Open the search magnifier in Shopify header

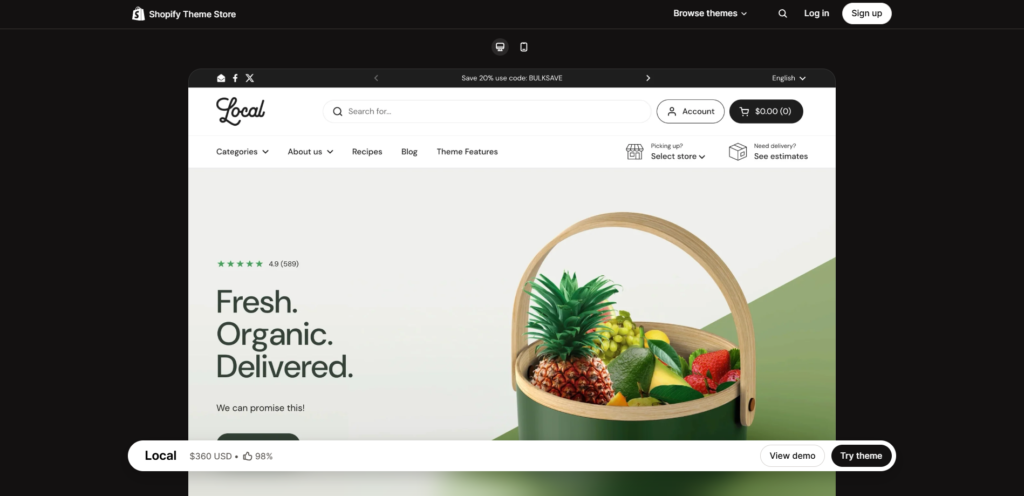click(782, 14)
